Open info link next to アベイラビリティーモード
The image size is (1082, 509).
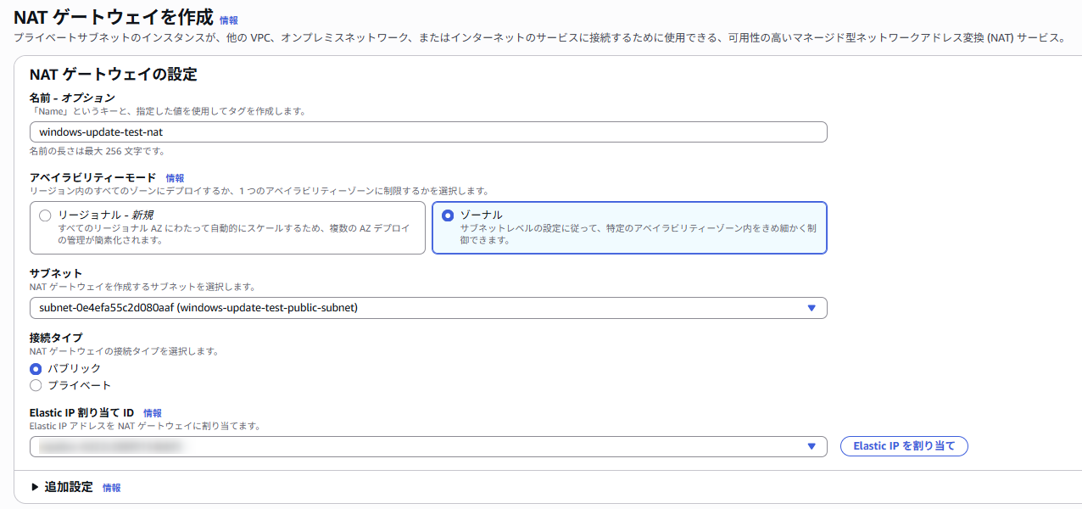click(x=175, y=178)
